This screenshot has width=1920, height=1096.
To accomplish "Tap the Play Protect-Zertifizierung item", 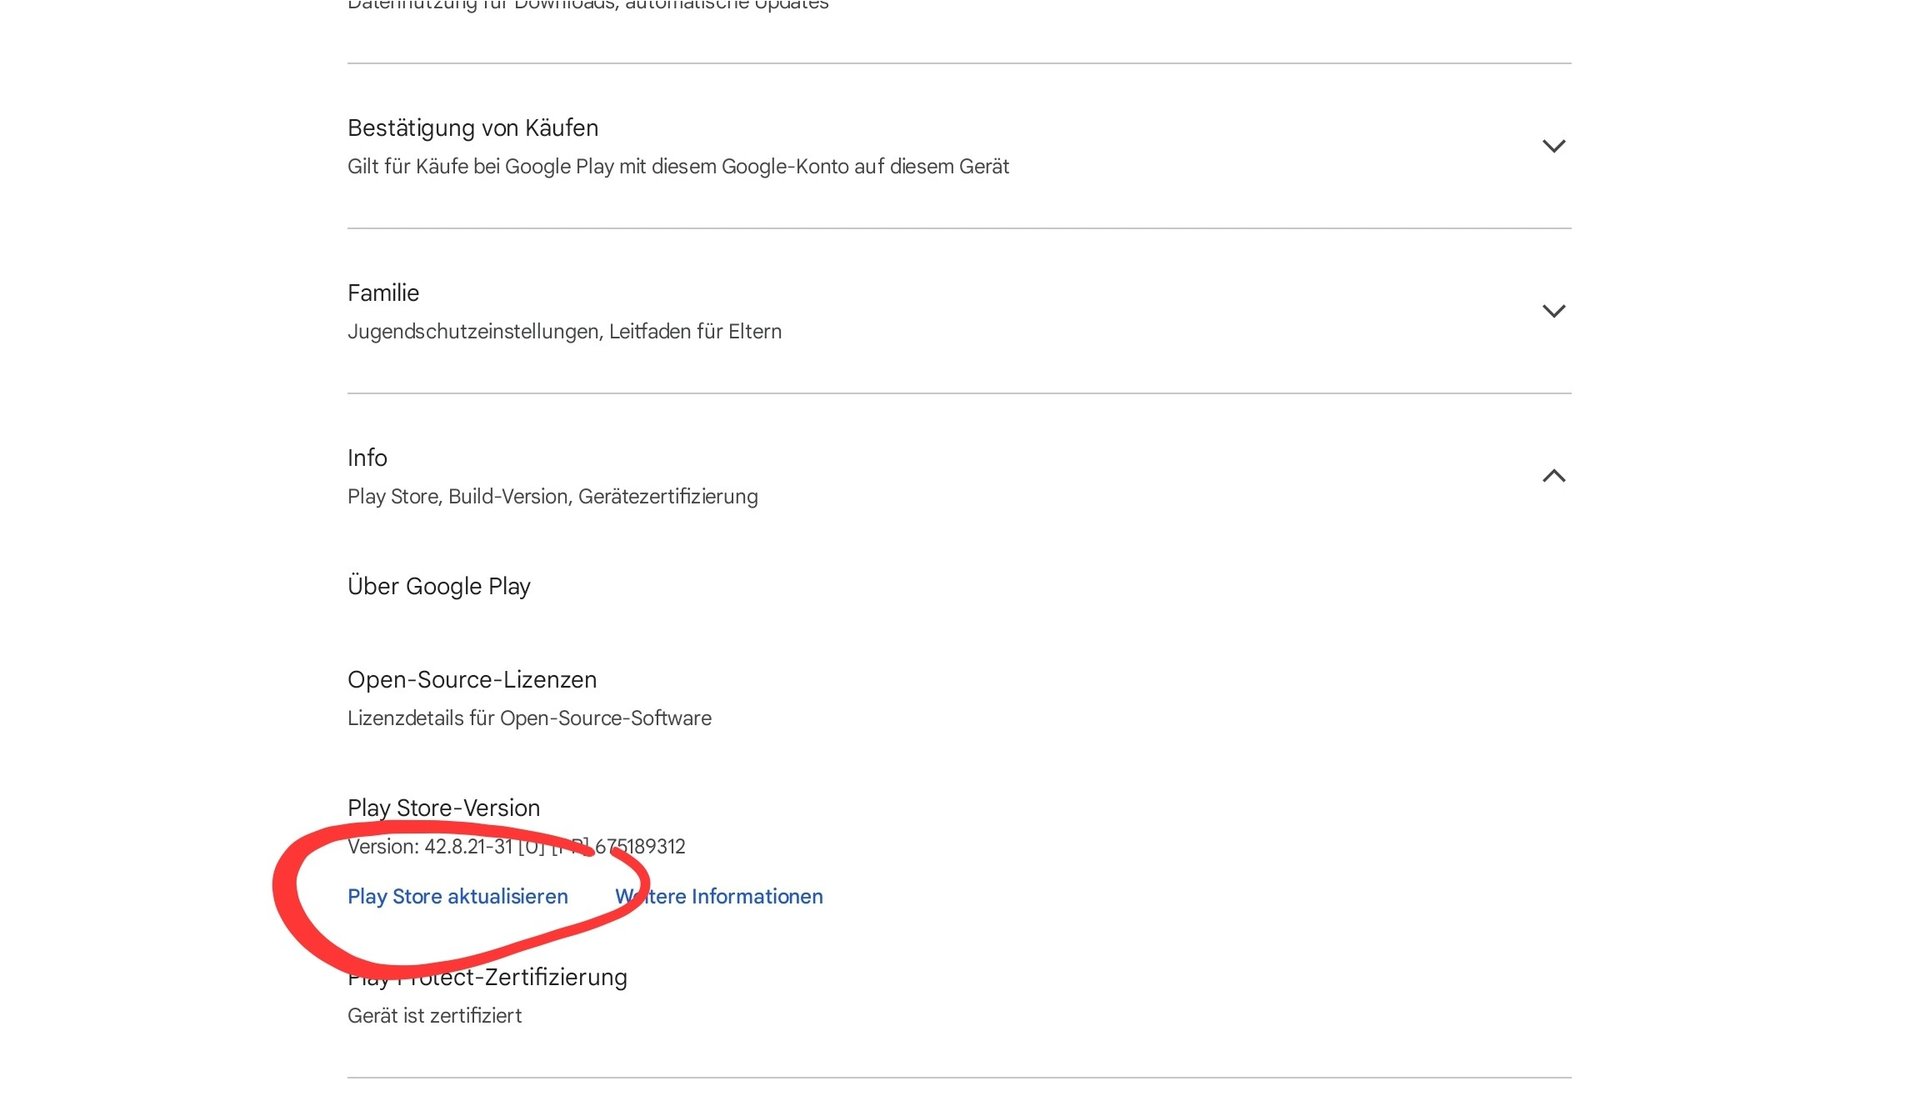I will [487, 977].
